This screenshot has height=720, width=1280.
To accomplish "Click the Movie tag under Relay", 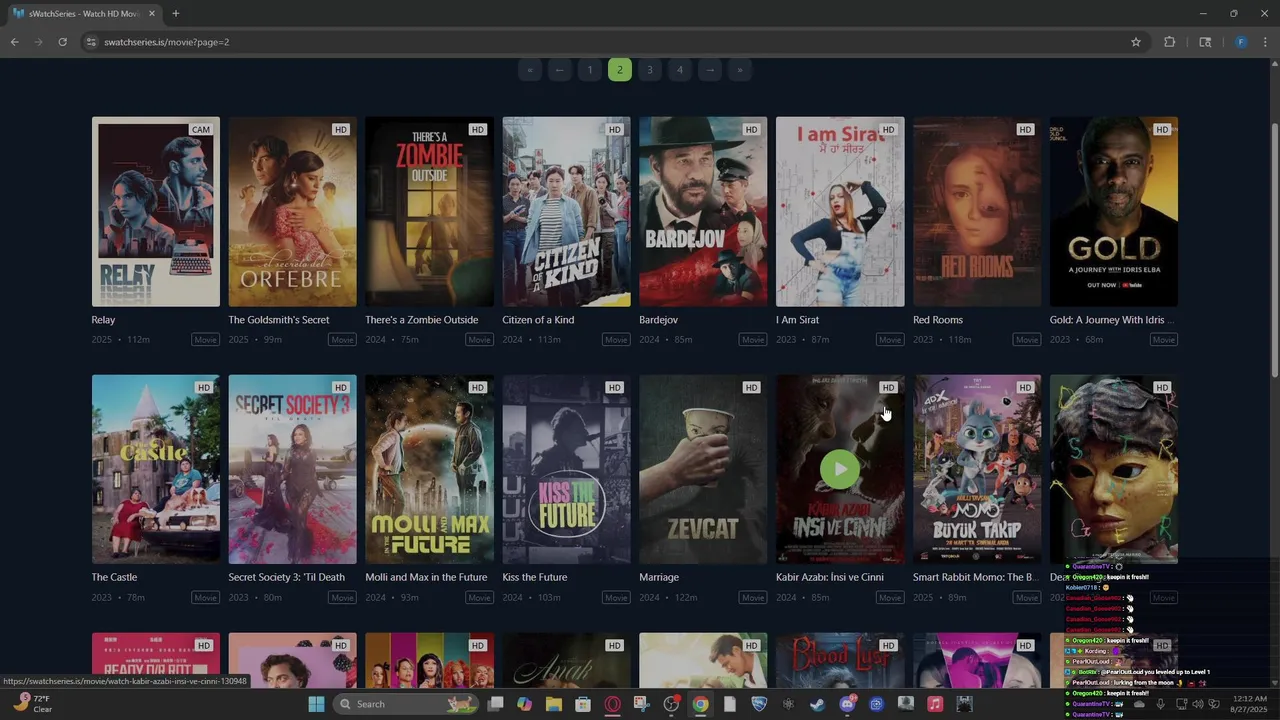I will coord(206,340).
